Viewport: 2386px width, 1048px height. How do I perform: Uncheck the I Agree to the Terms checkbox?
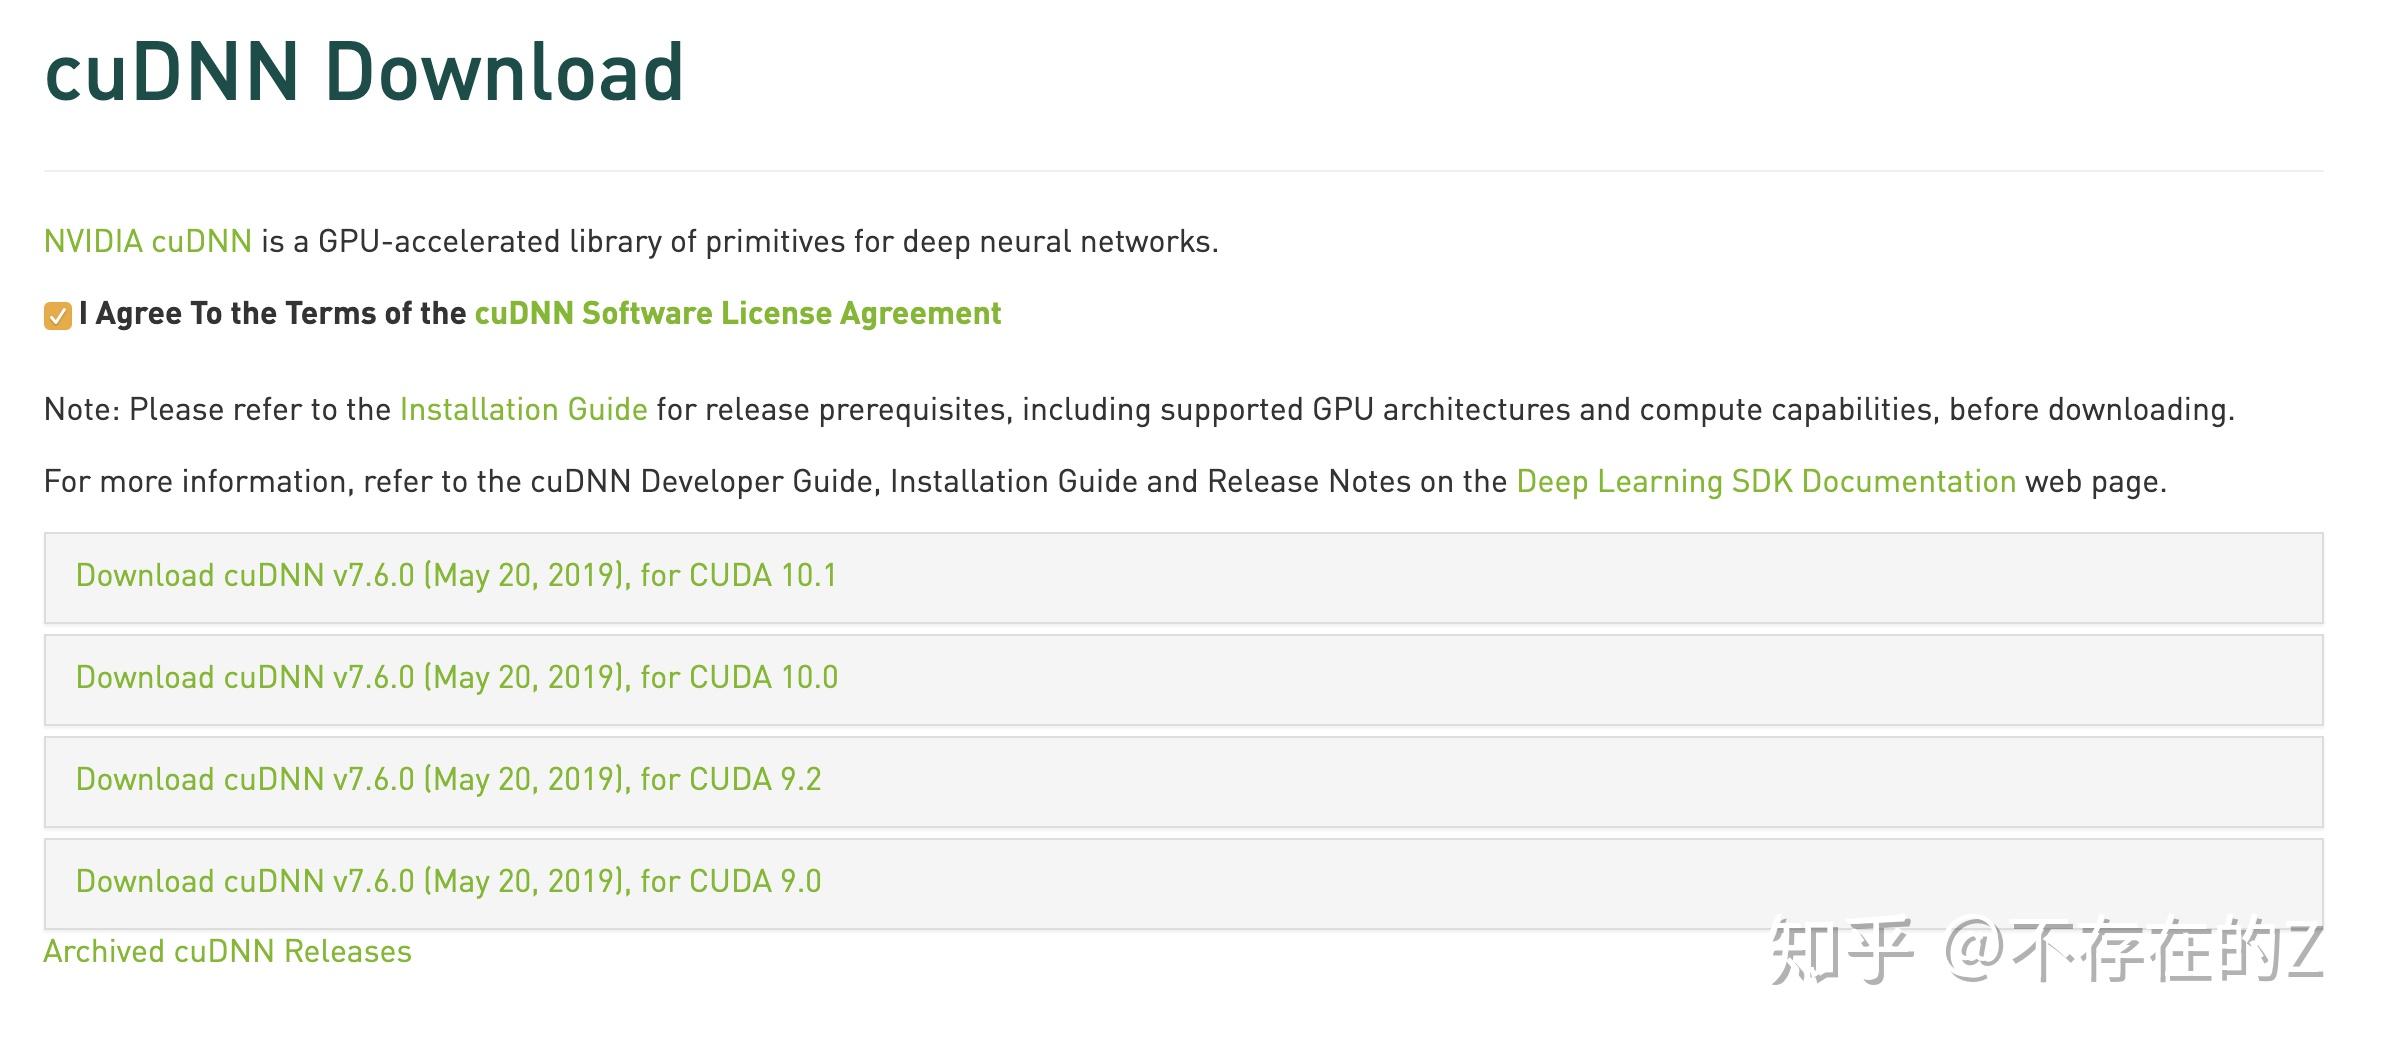[x=58, y=316]
